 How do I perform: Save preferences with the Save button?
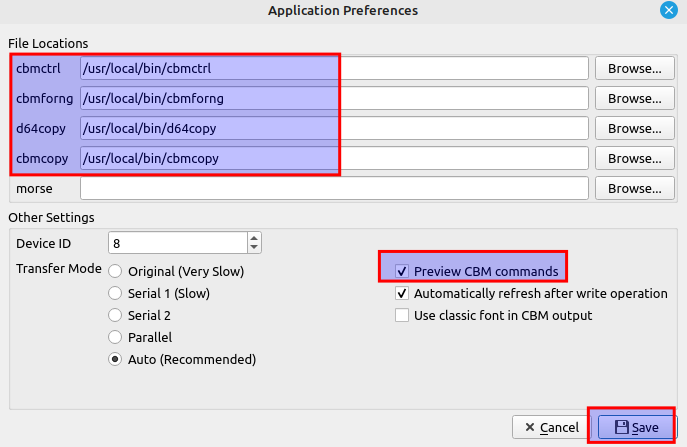[635, 427]
